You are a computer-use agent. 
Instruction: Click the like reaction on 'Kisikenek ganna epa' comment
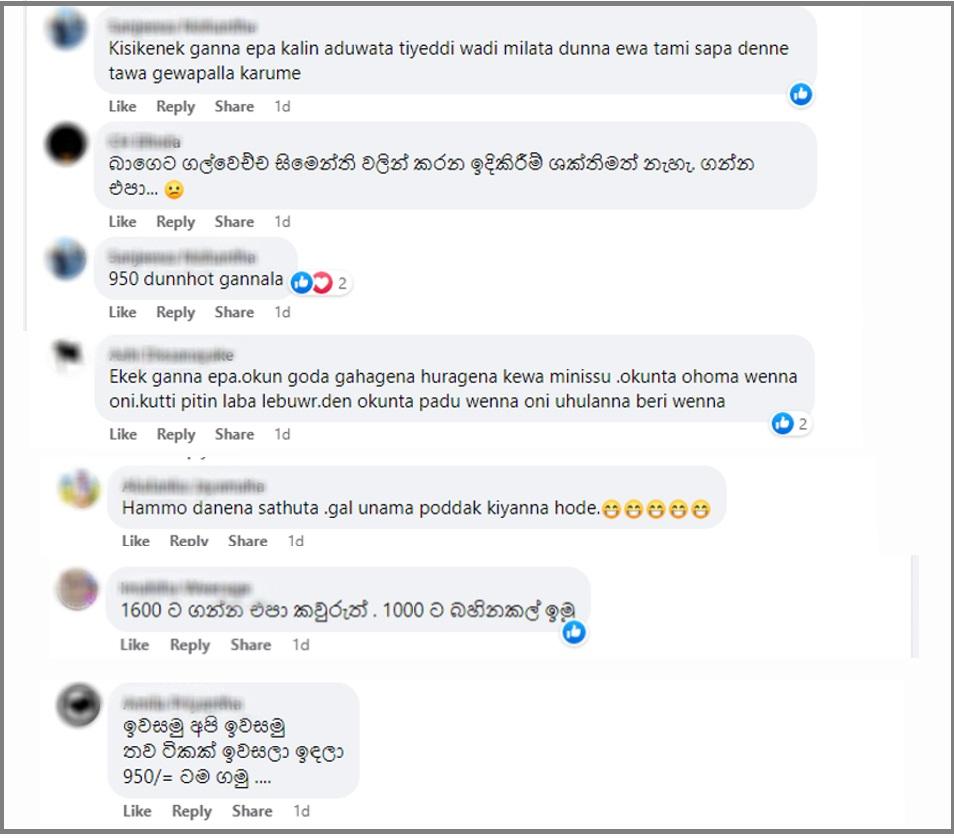(801, 94)
